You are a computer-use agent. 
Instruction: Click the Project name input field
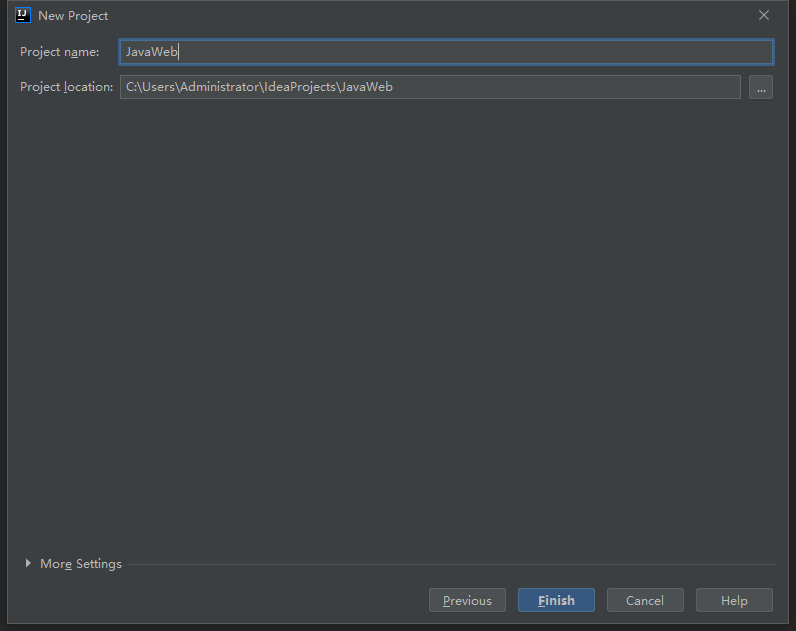click(x=446, y=52)
